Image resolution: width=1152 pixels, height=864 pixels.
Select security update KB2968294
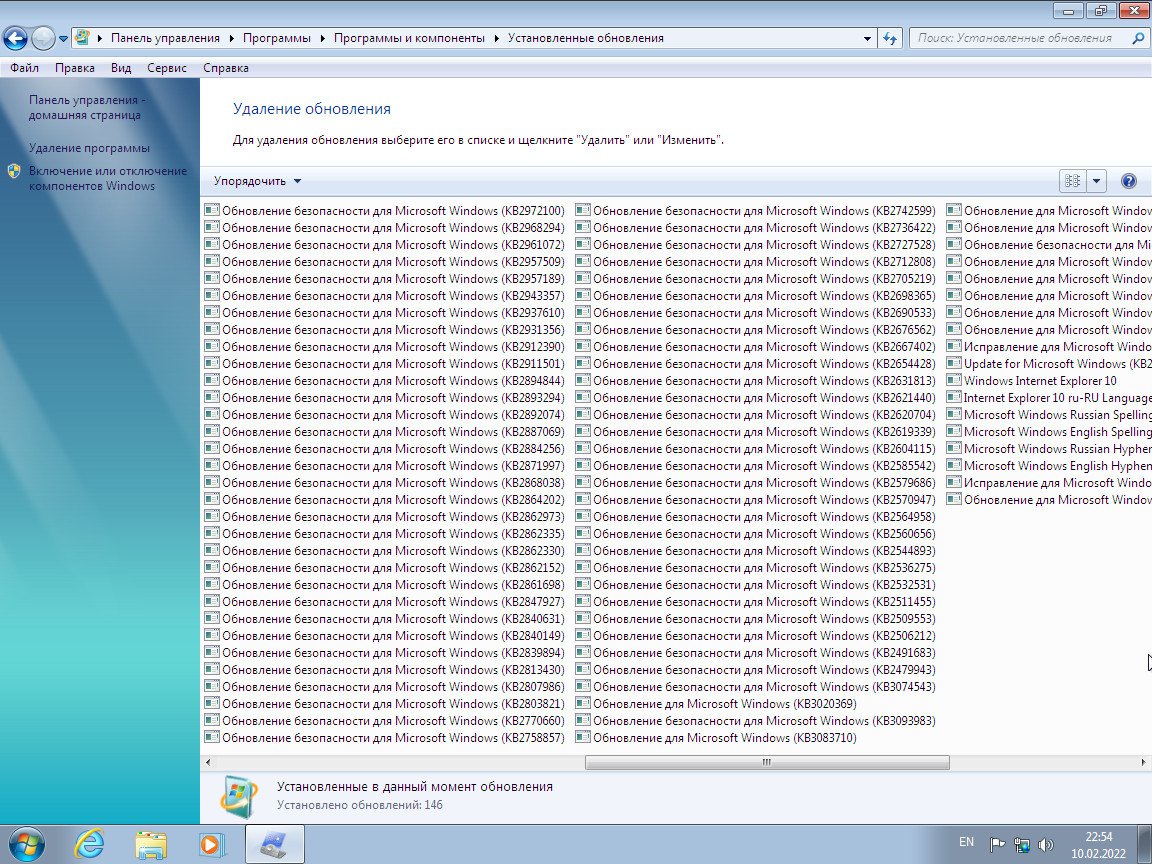tap(385, 228)
